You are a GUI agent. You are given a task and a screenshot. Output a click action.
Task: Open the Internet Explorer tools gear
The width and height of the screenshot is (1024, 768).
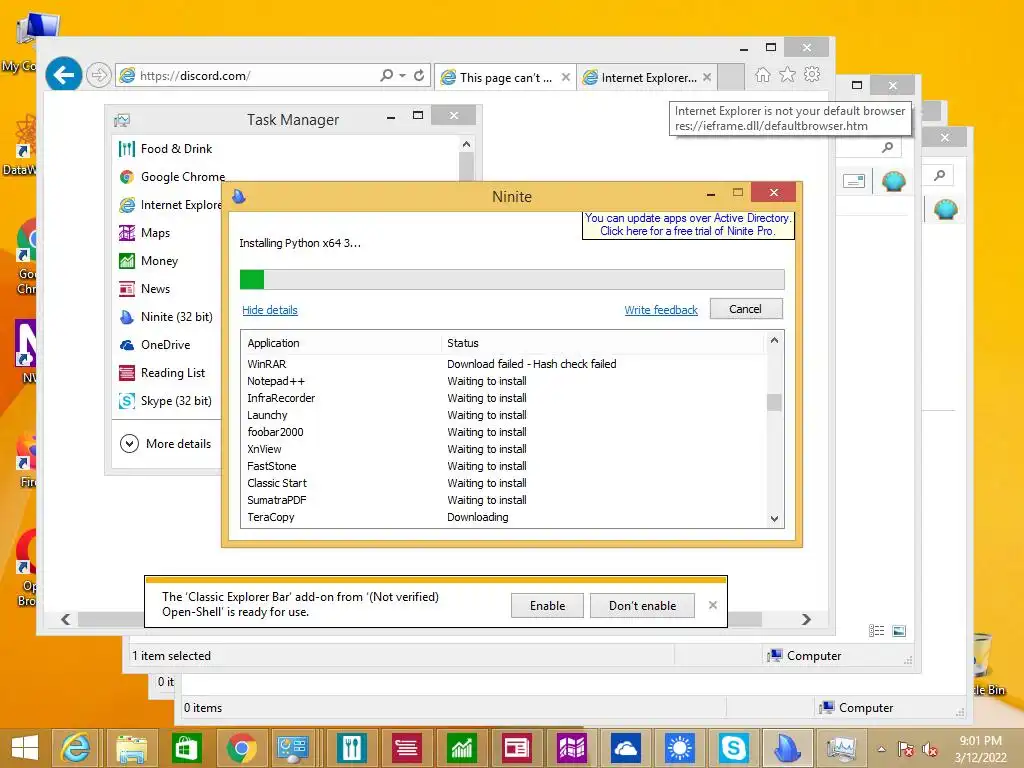[812, 74]
